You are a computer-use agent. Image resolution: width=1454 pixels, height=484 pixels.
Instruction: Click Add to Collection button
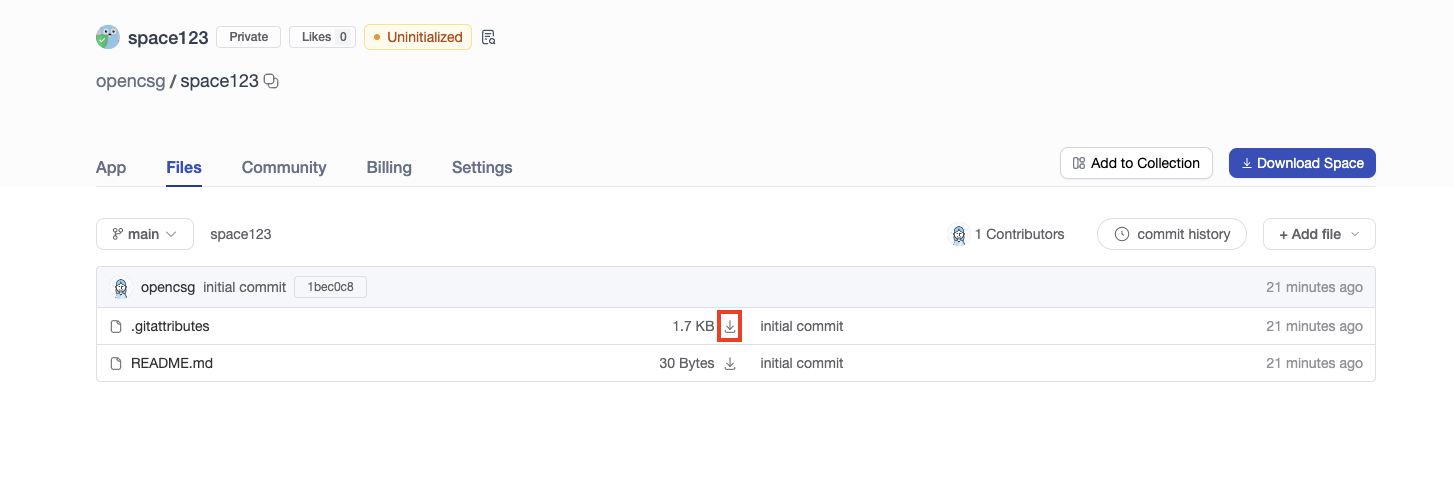1136,163
